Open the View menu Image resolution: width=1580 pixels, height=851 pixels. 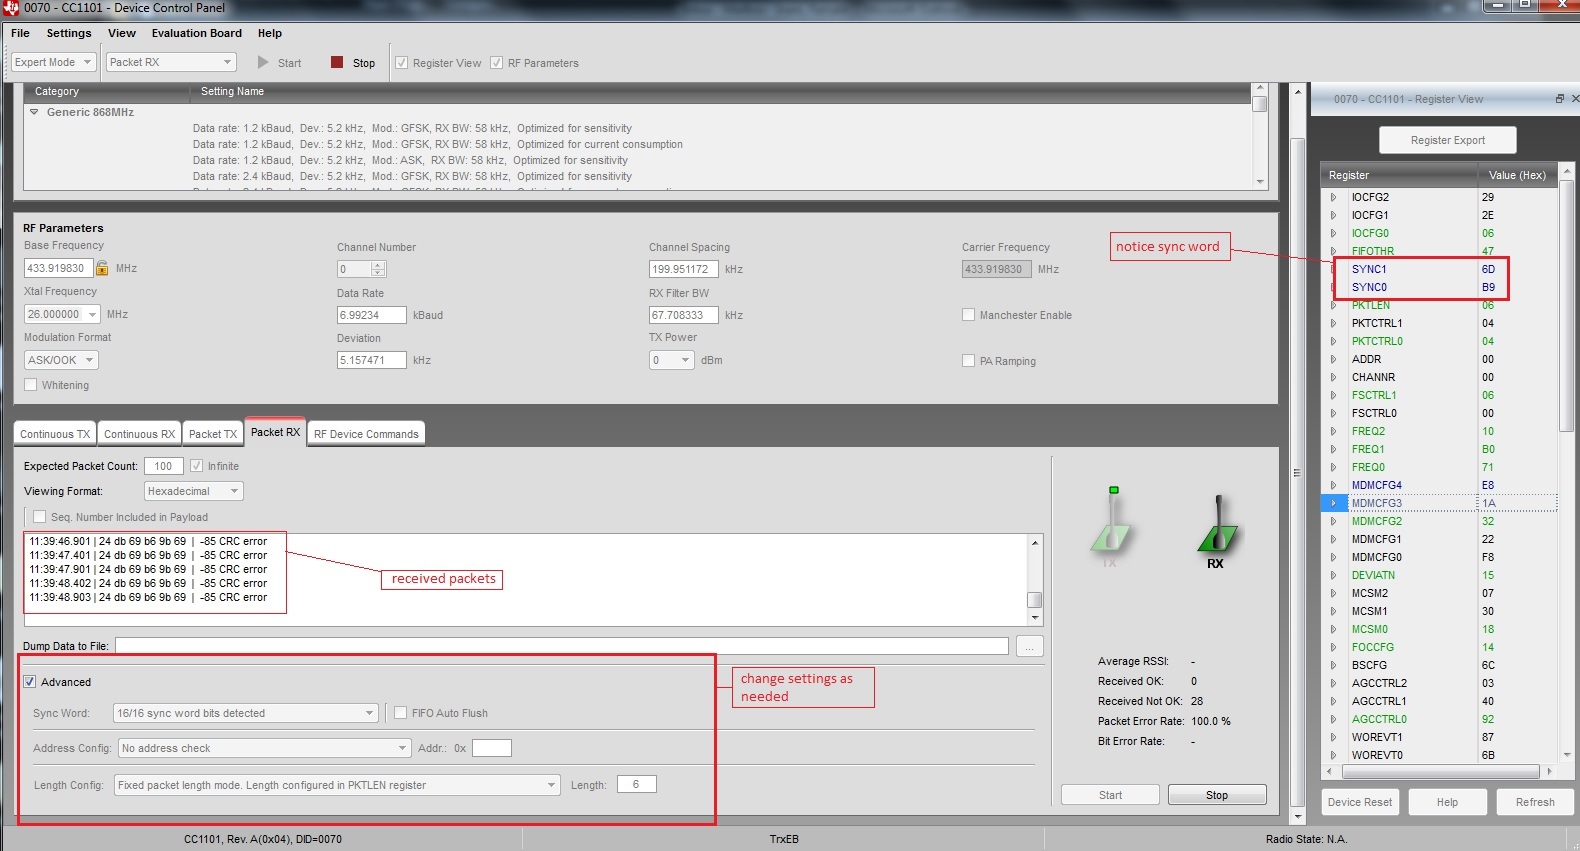click(x=122, y=33)
